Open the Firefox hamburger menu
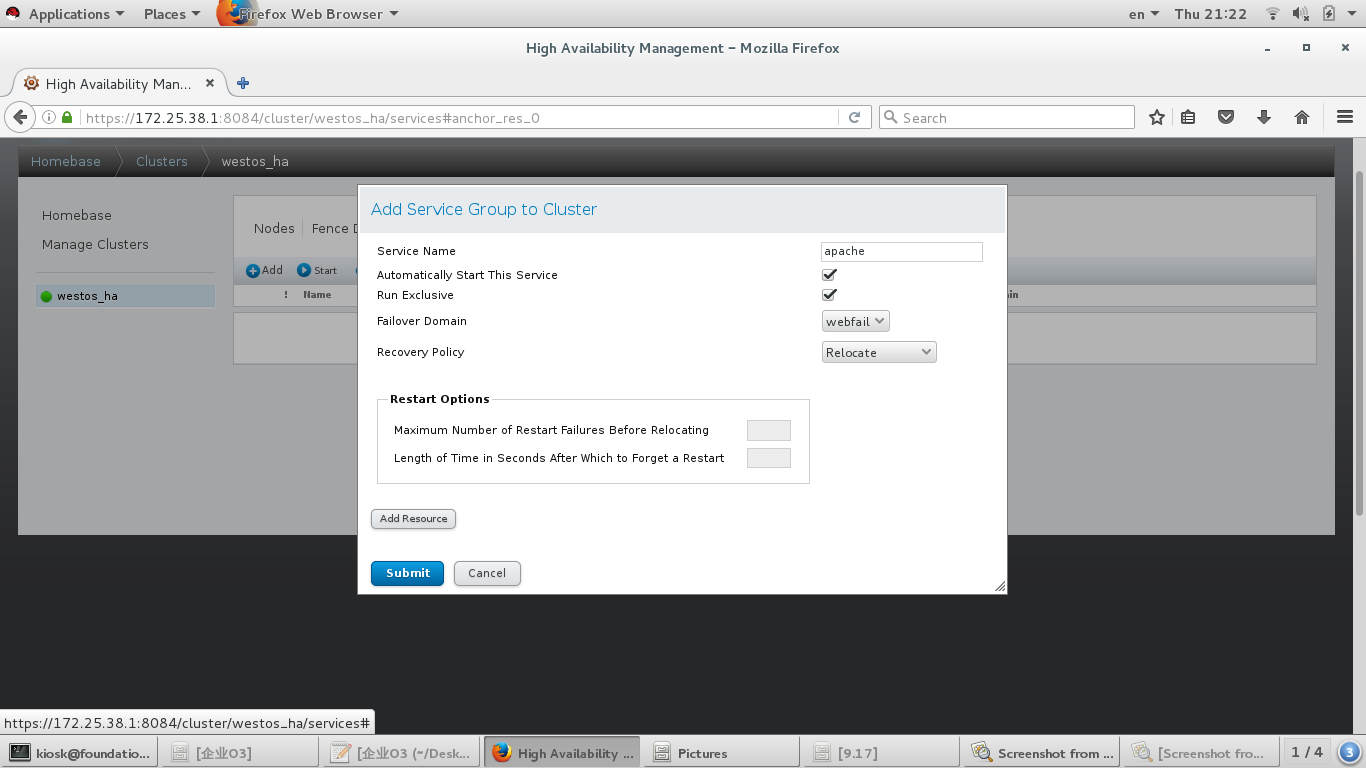The width and height of the screenshot is (1366, 768). (x=1345, y=117)
